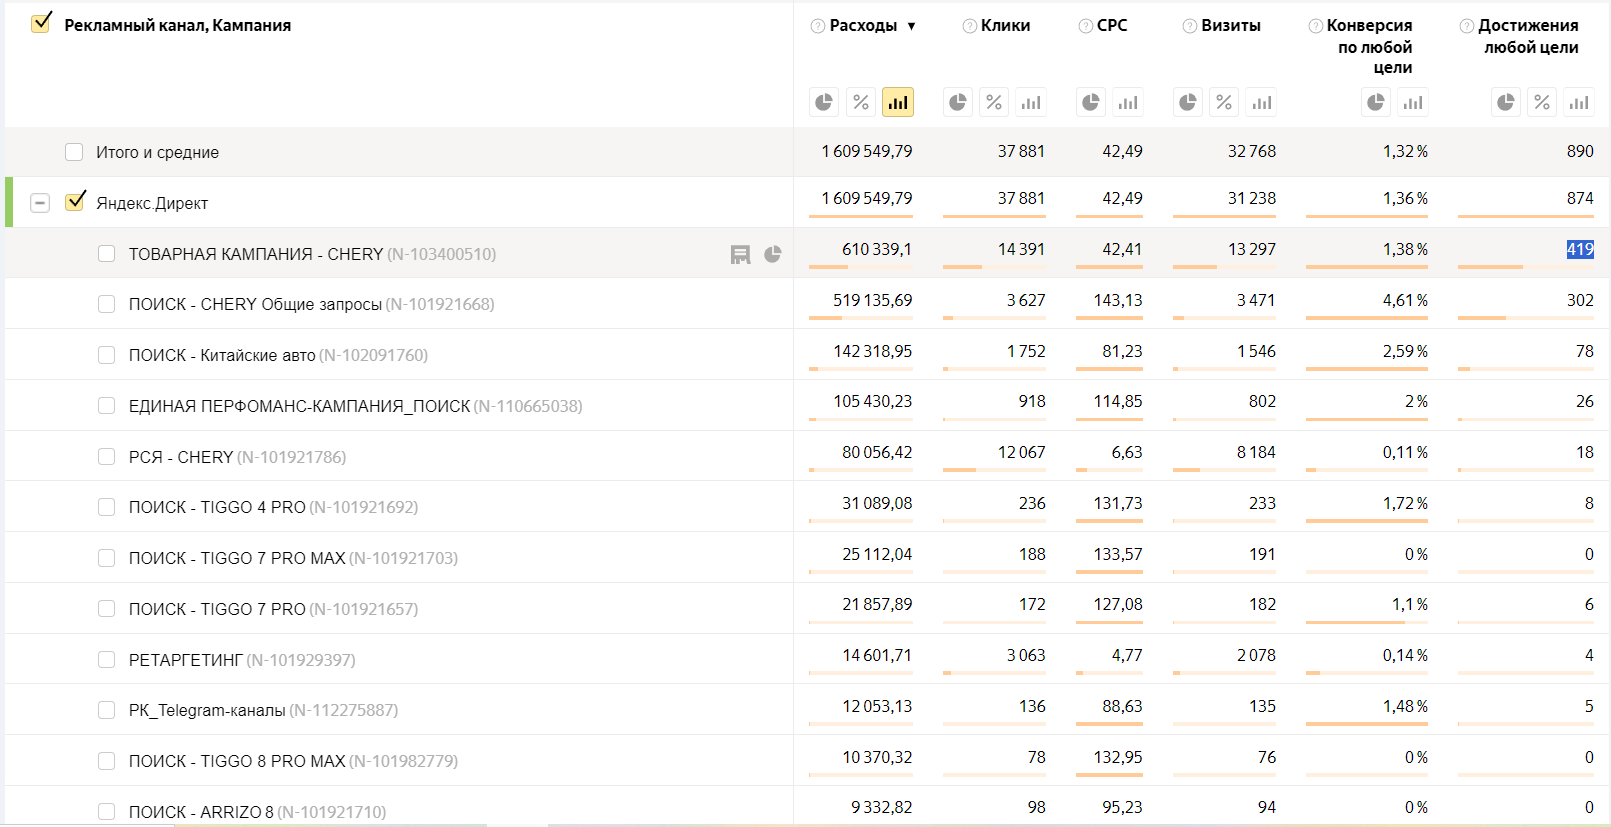Check ПОИСК - TIGGO 4 PRO checkbox
The width and height of the screenshot is (1611, 827).
[x=106, y=507]
